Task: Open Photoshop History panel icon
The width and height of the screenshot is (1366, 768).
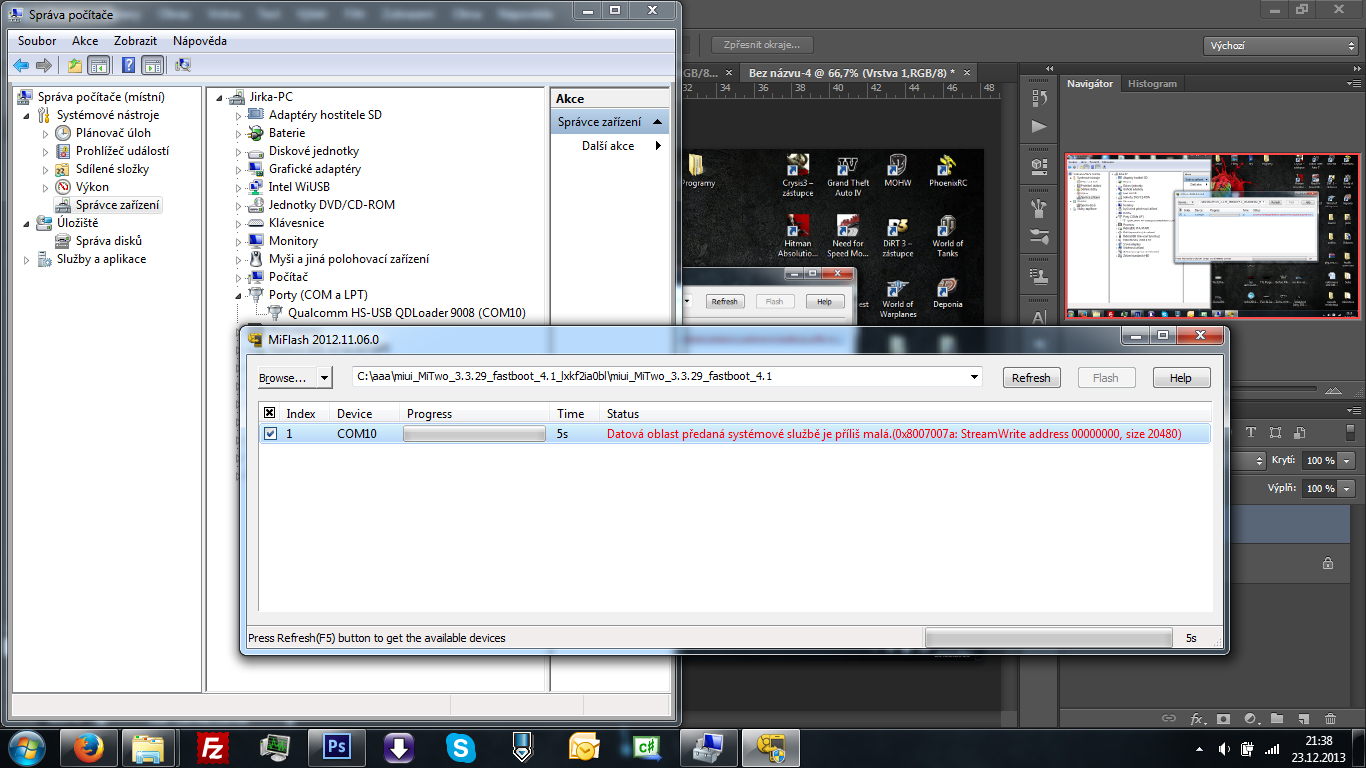Action: pyautogui.click(x=1039, y=98)
